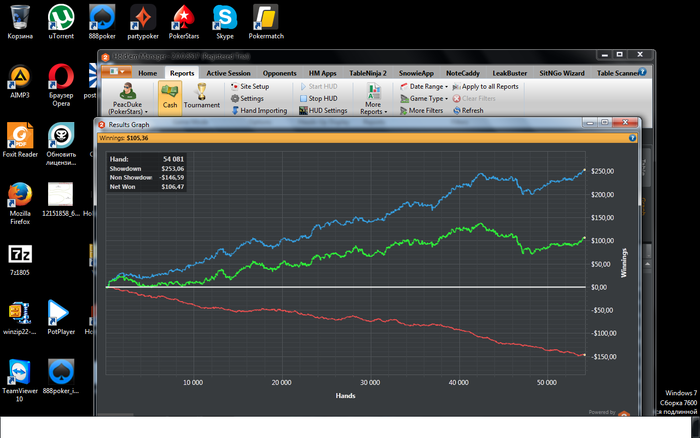Open the Table Scanner tab
The width and height of the screenshot is (700, 438).
pyautogui.click(x=617, y=73)
